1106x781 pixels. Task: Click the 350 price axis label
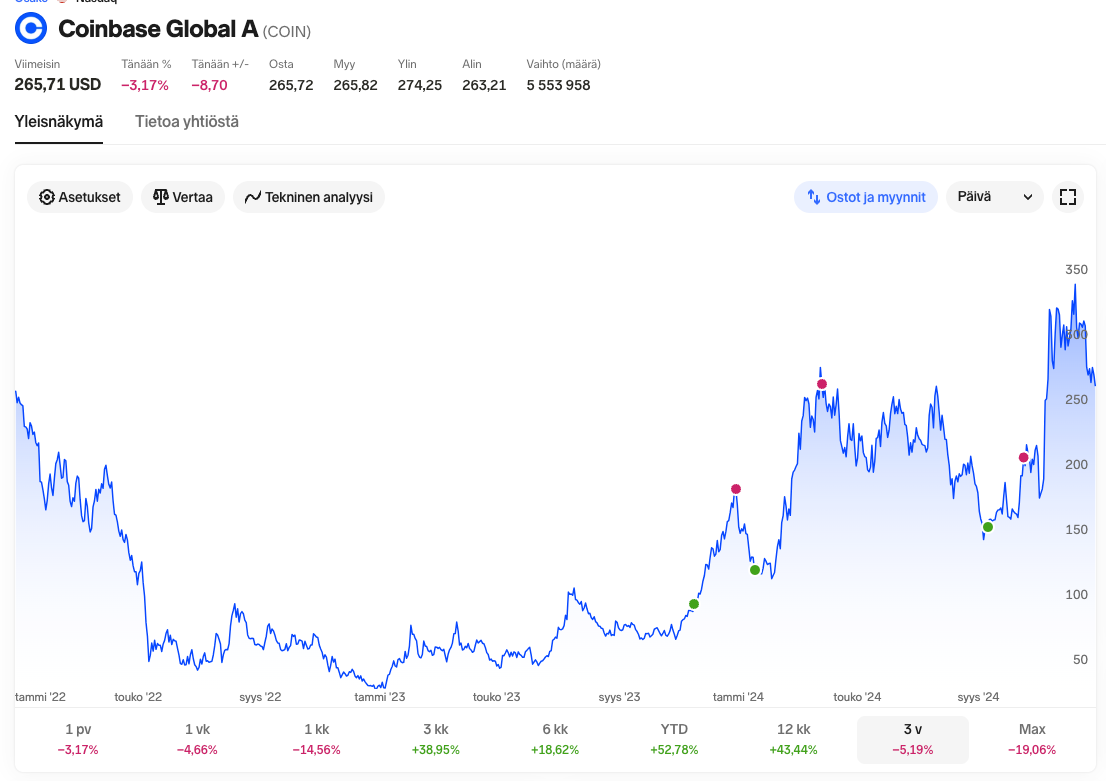1076,270
